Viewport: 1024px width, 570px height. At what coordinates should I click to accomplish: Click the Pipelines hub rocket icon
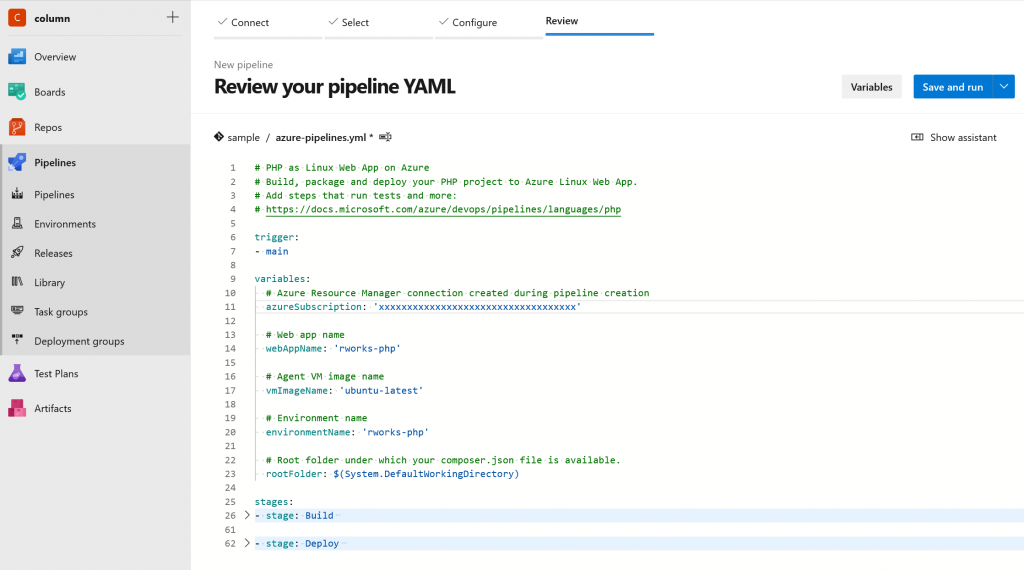click(x=17, y=163)
